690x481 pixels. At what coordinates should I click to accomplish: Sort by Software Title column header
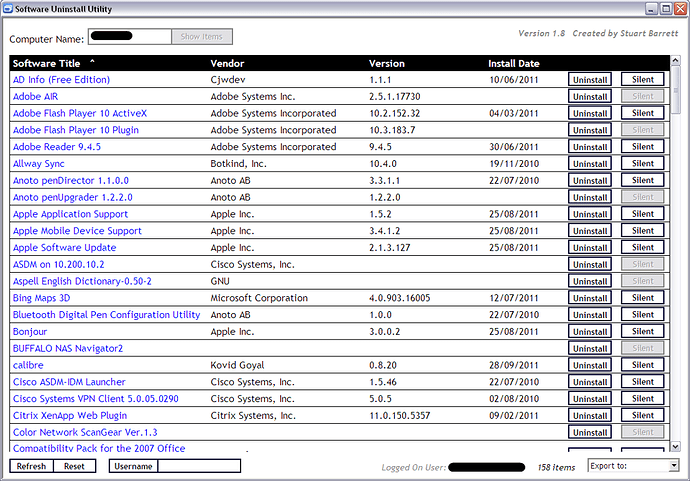pos(46,63)
